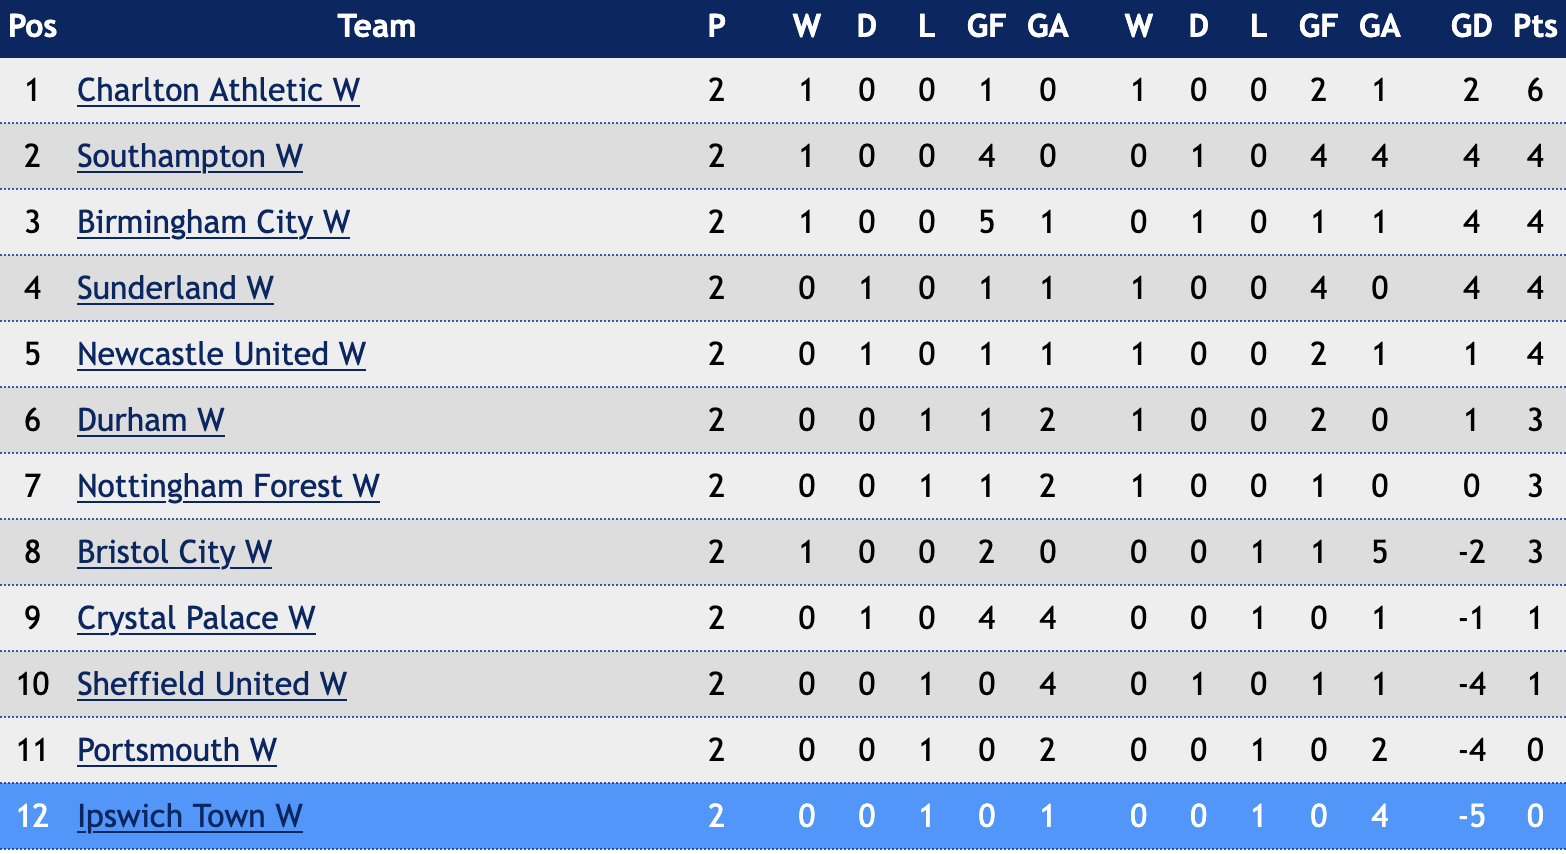This screenshot has width=1566, height=854.
Task: Click the P played column header
Action: click(716, 26)
